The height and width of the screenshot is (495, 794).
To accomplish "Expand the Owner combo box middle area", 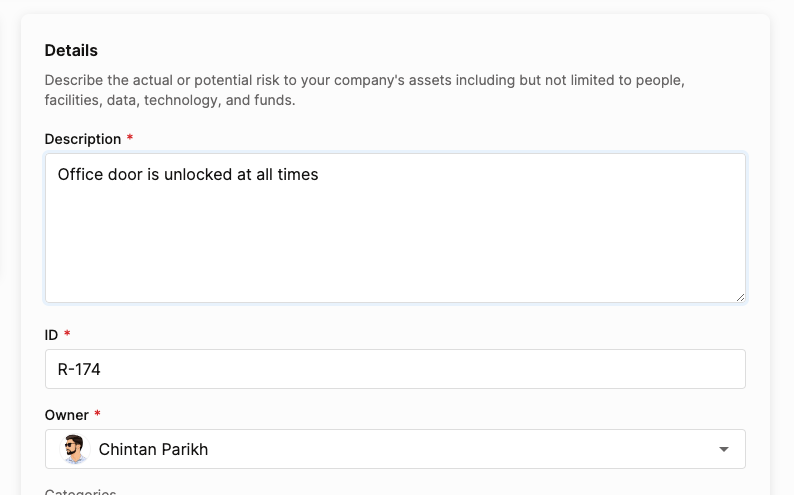I will [395, 449].
